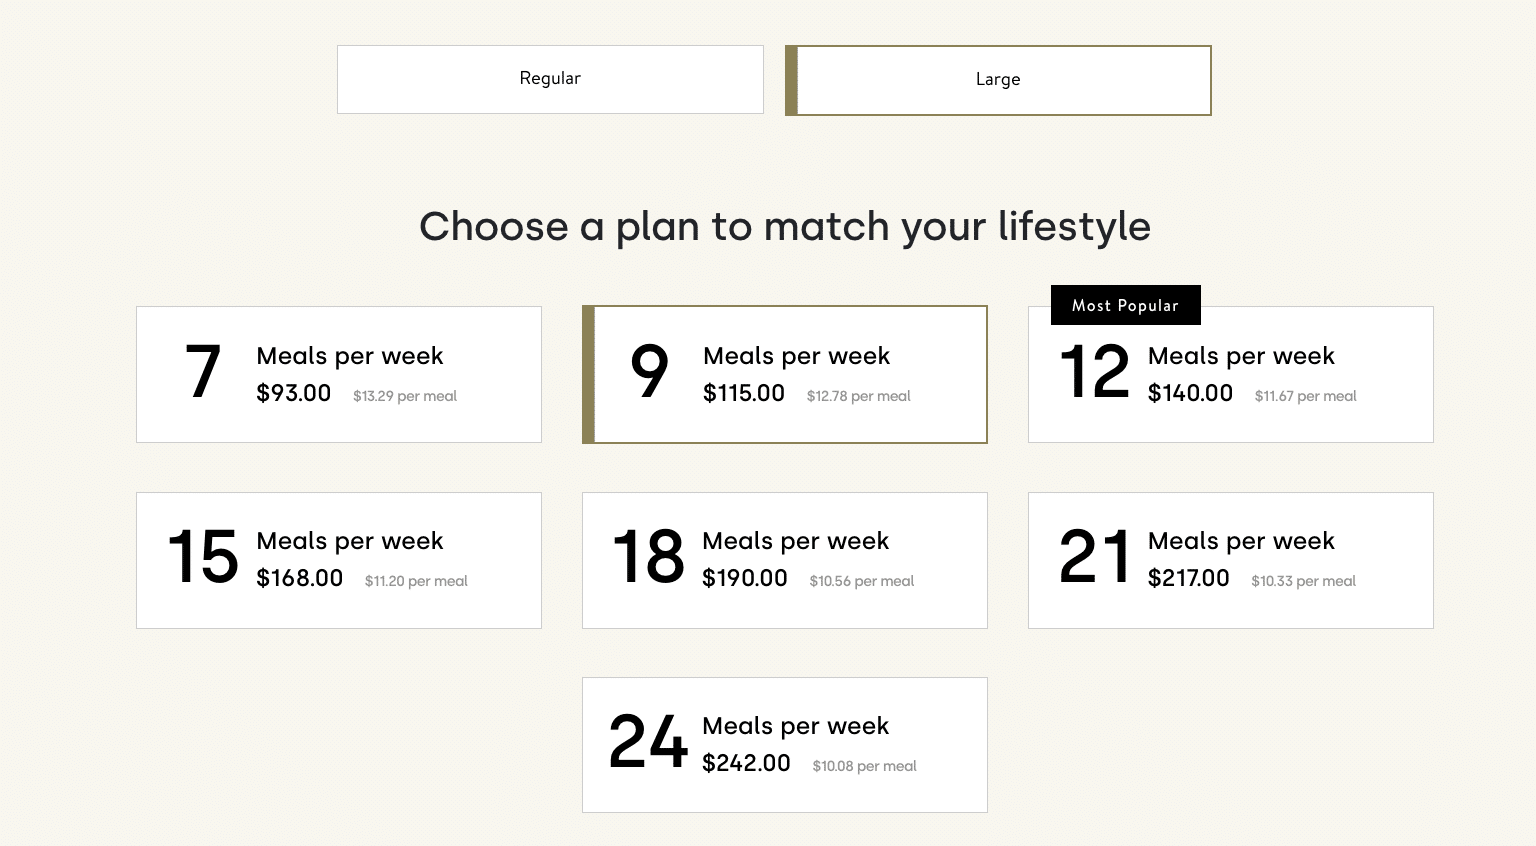Choose the 7 meals per week plan
The width and height of the screenshot is (1536, 846).
click(x=338, y=374)
